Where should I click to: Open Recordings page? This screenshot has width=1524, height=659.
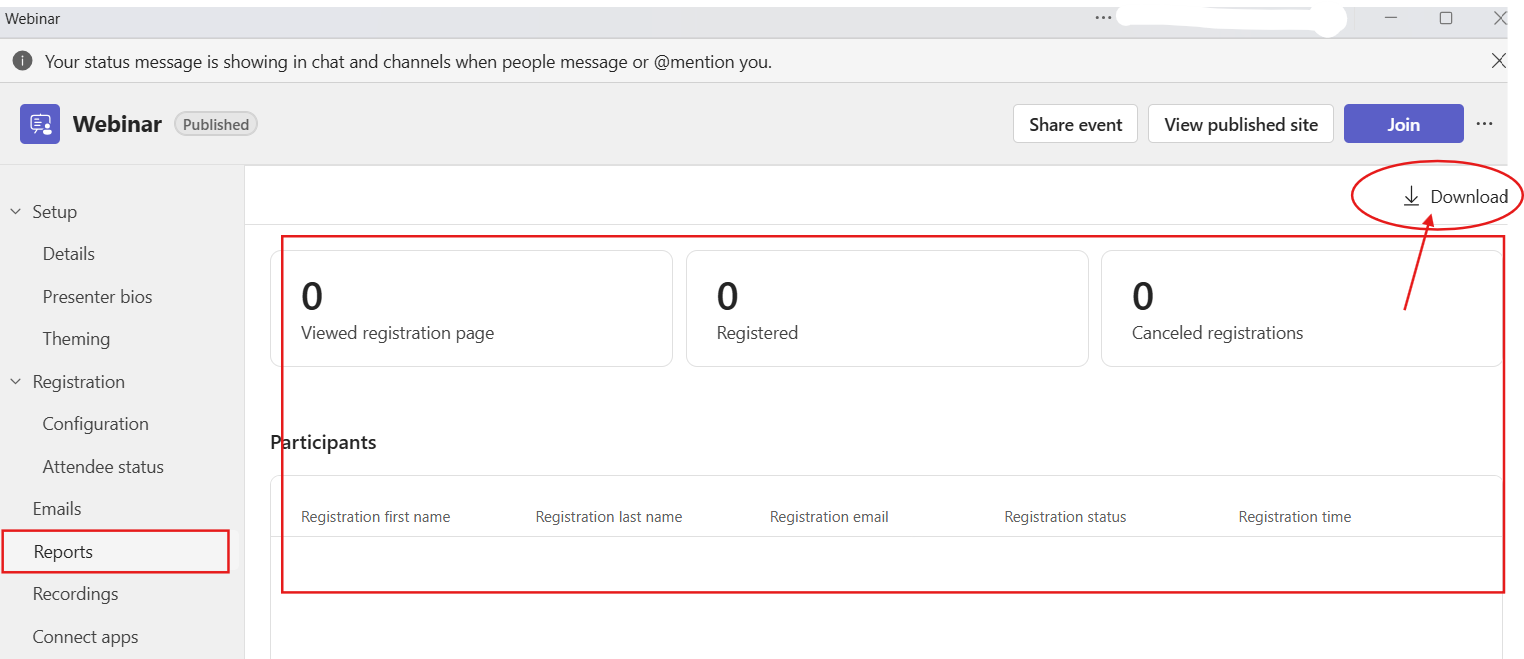(75, 594)
